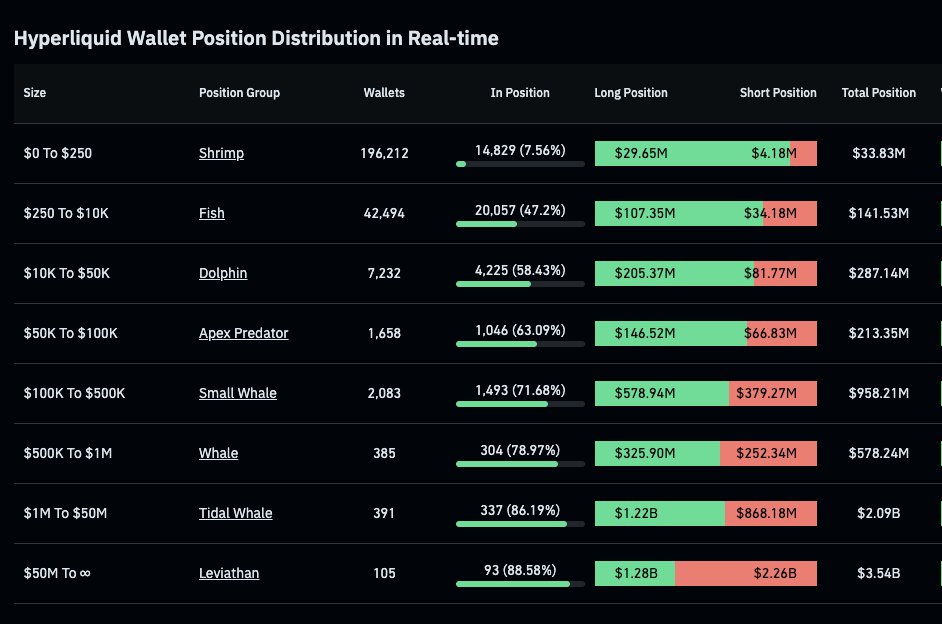Click the $1.22B green long segment
942x624 pixels.
click(660, 513)
